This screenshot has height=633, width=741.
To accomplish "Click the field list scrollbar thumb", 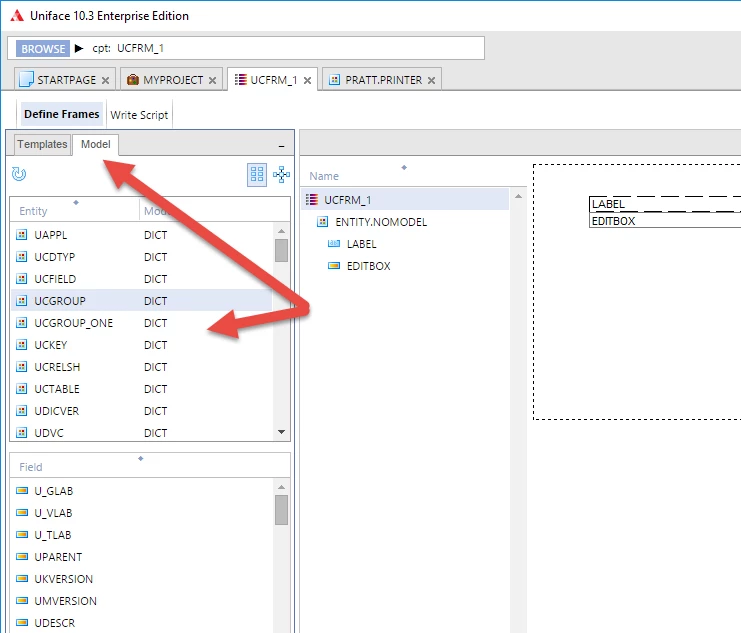I will click(282, 510).
